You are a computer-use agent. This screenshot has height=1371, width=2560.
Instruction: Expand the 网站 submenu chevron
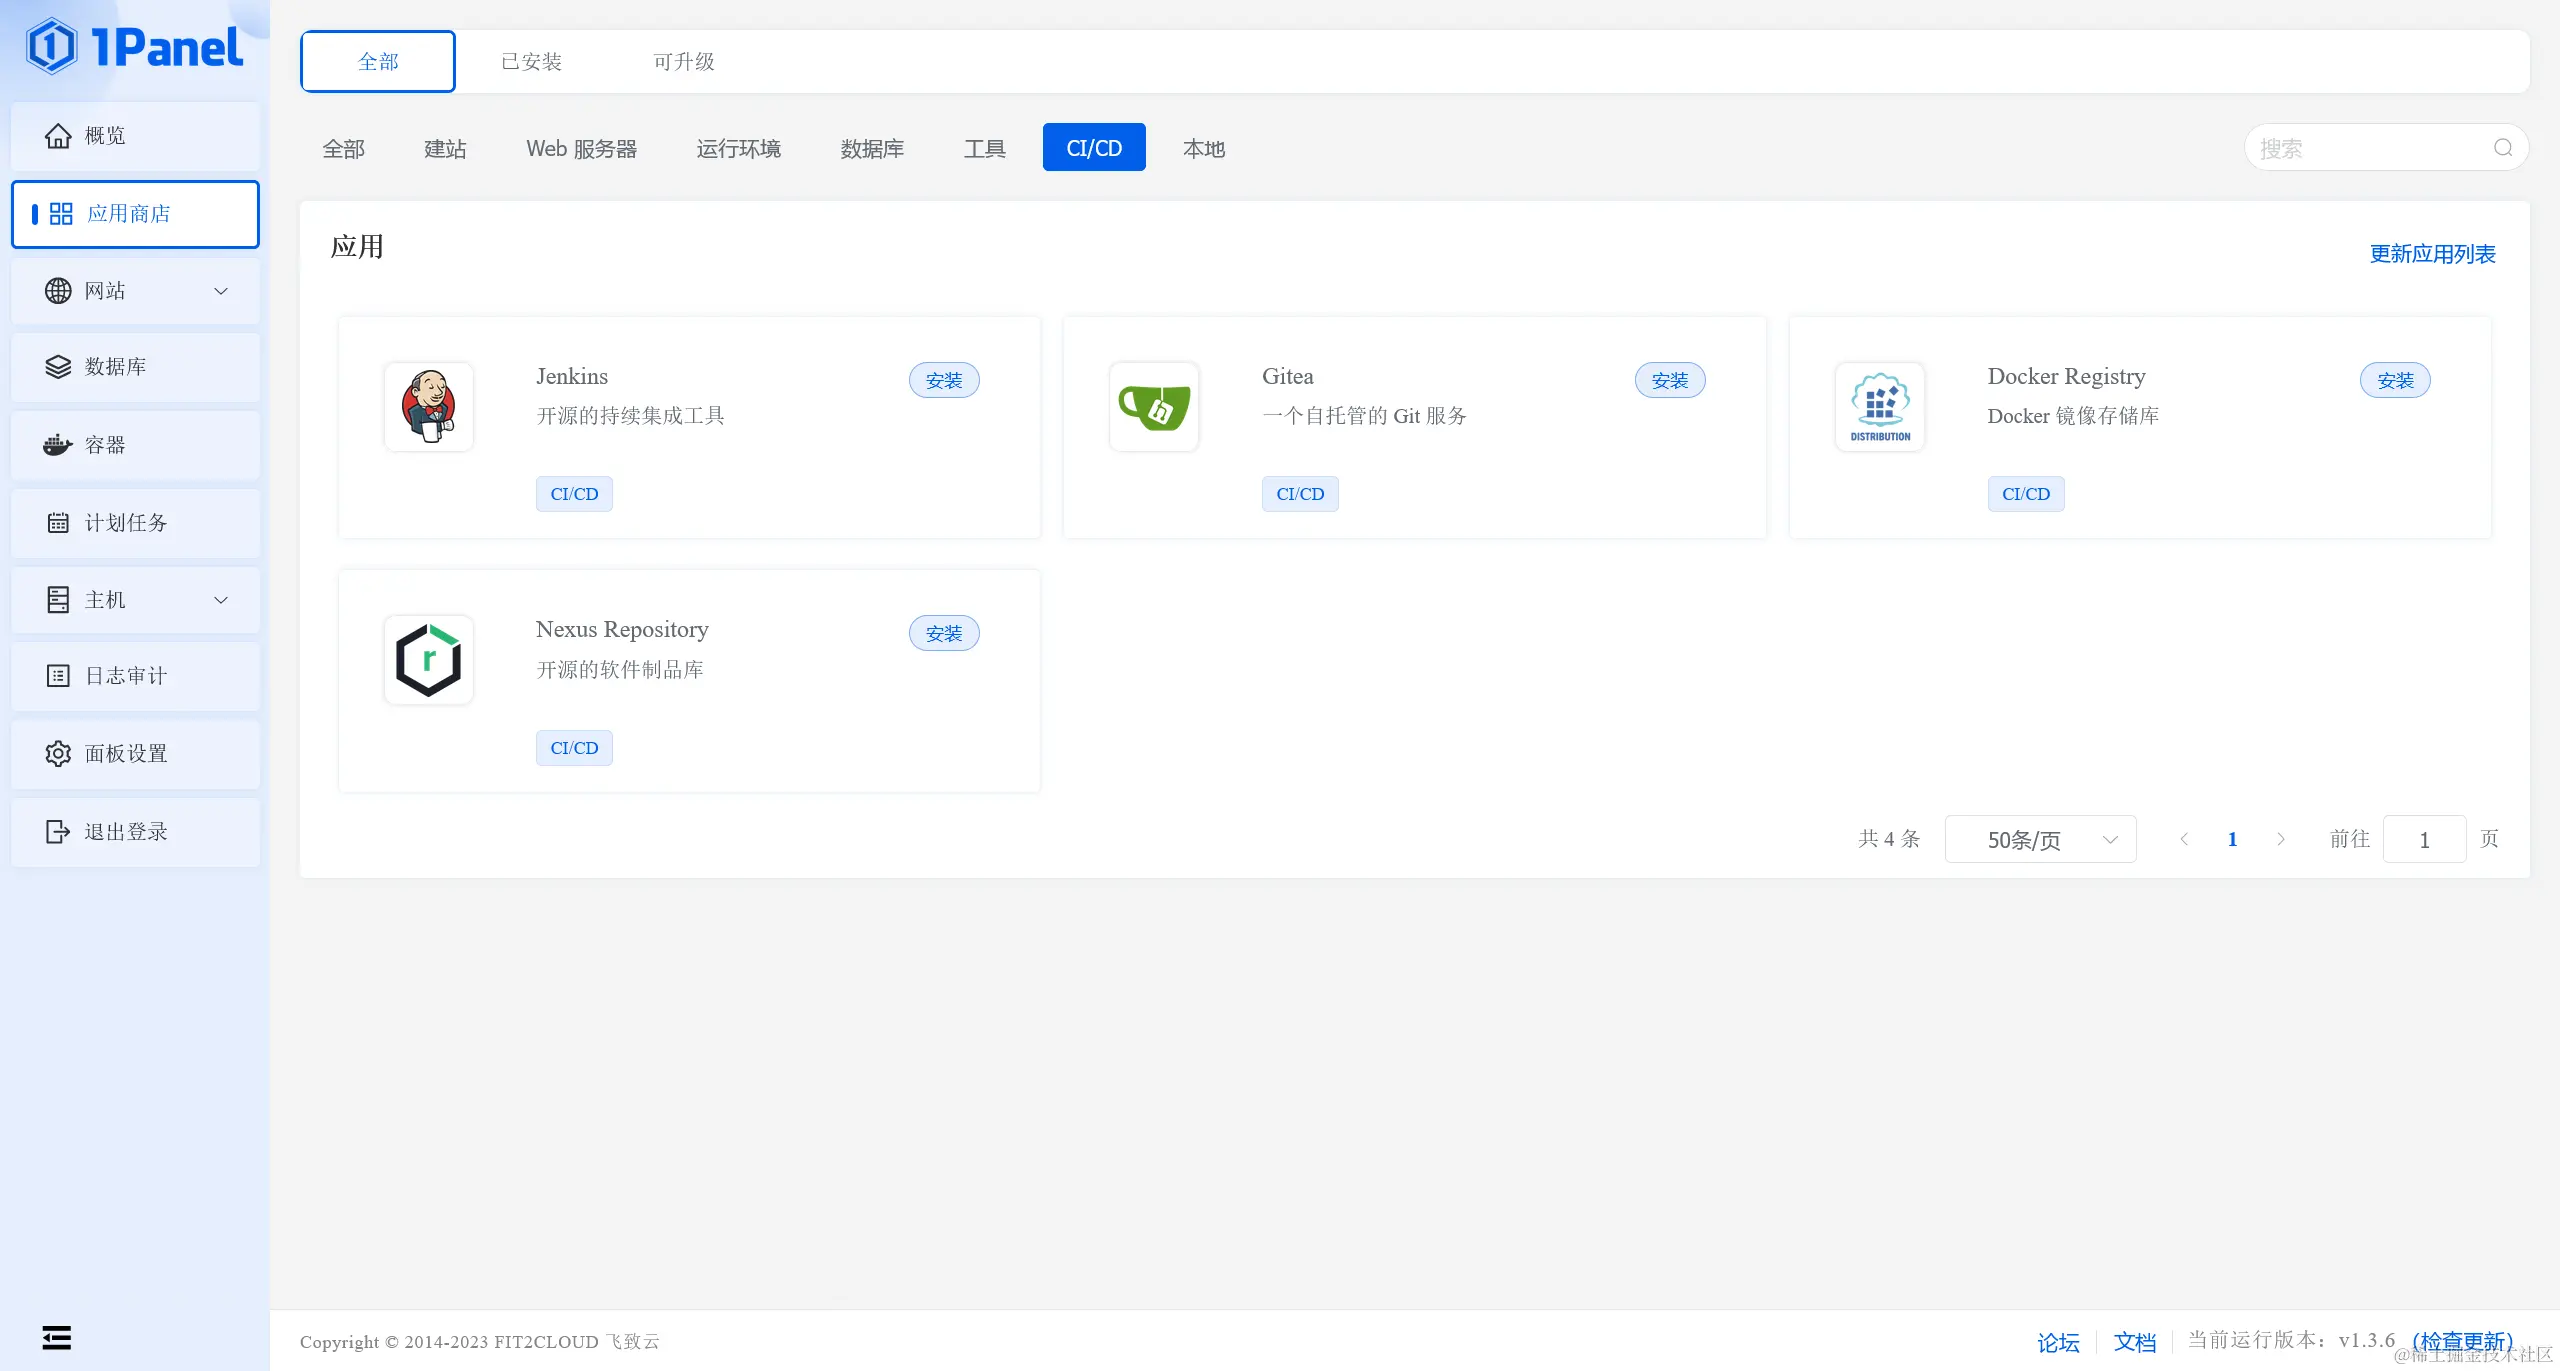221,291
